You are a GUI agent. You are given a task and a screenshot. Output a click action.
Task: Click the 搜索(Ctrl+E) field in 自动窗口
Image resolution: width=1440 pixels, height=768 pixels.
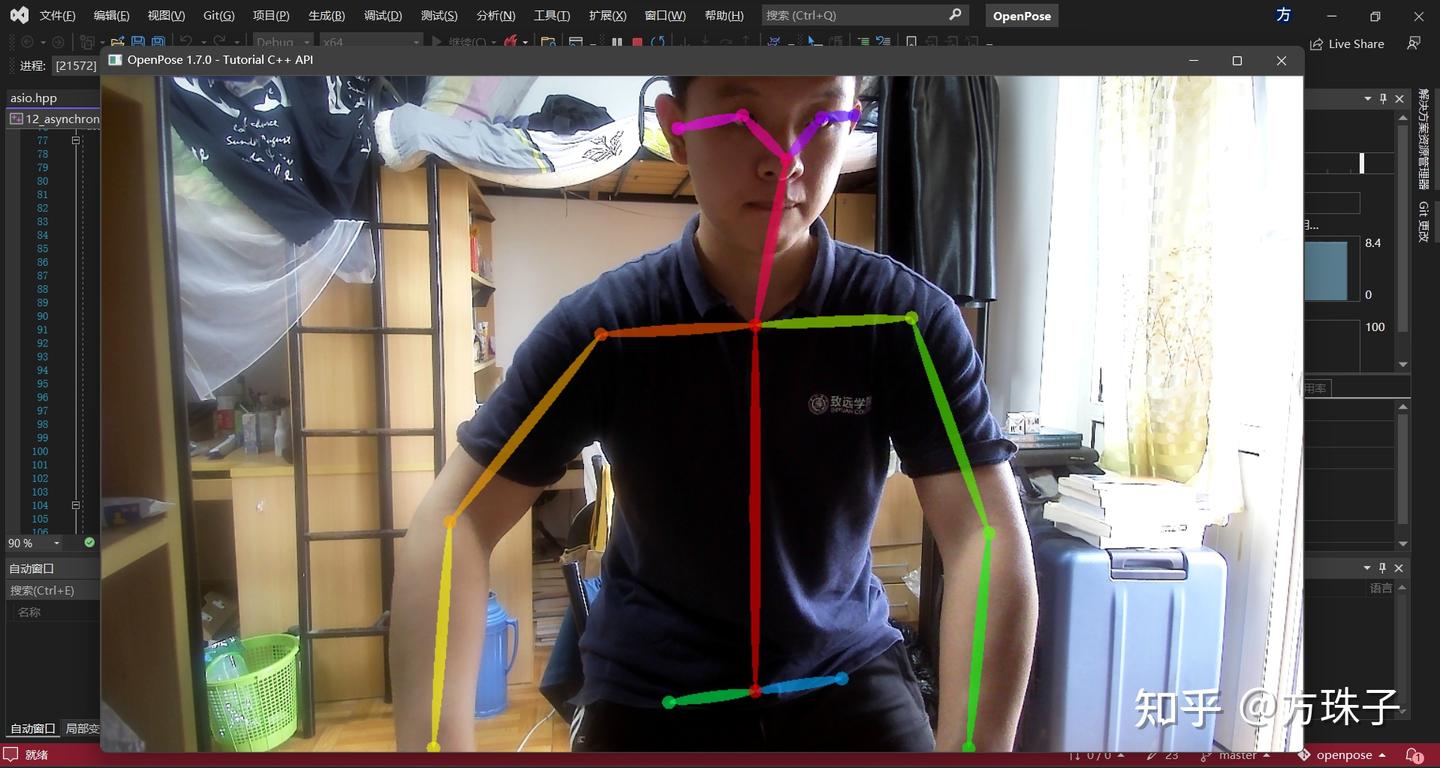click(52, 590)
